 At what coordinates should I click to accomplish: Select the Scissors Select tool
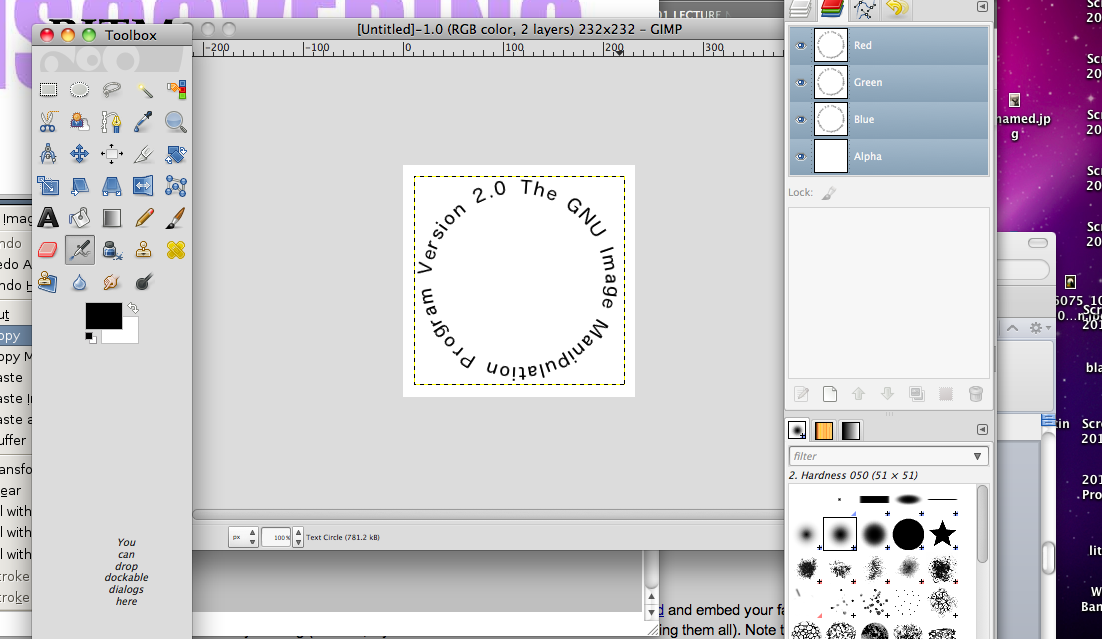(x=48, y=122)
